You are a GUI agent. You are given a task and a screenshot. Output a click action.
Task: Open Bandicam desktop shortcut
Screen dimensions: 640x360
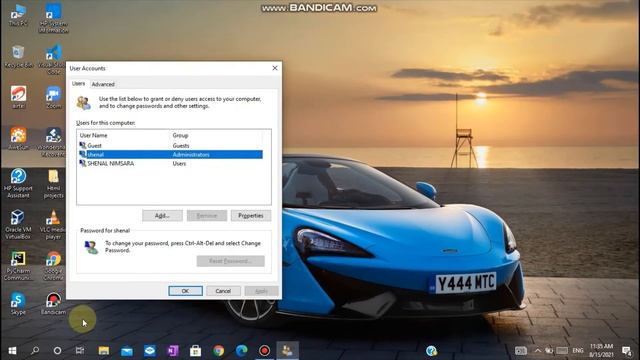point(53,304)
